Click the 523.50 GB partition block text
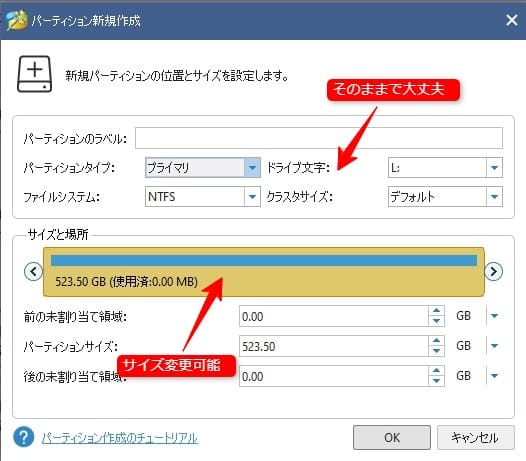The height and width of the screenshot is (461, 526). (126, 281)
